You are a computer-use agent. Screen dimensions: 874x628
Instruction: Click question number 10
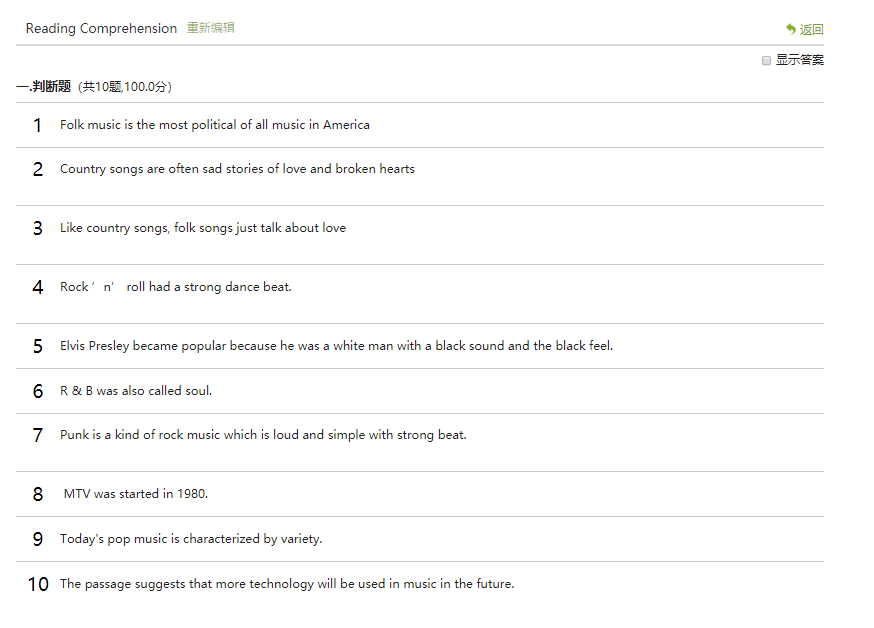tap(38, 584)
